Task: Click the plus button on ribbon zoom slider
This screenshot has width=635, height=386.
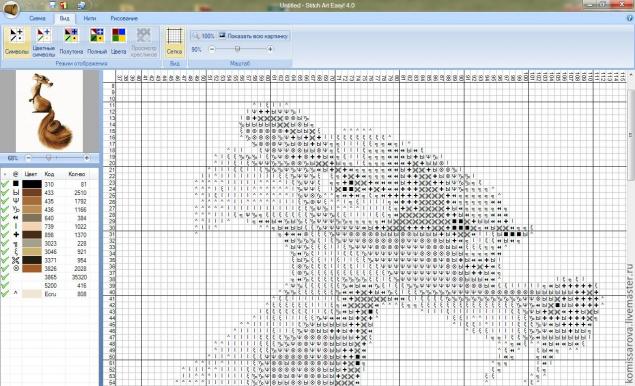Action: coord(270,49)
